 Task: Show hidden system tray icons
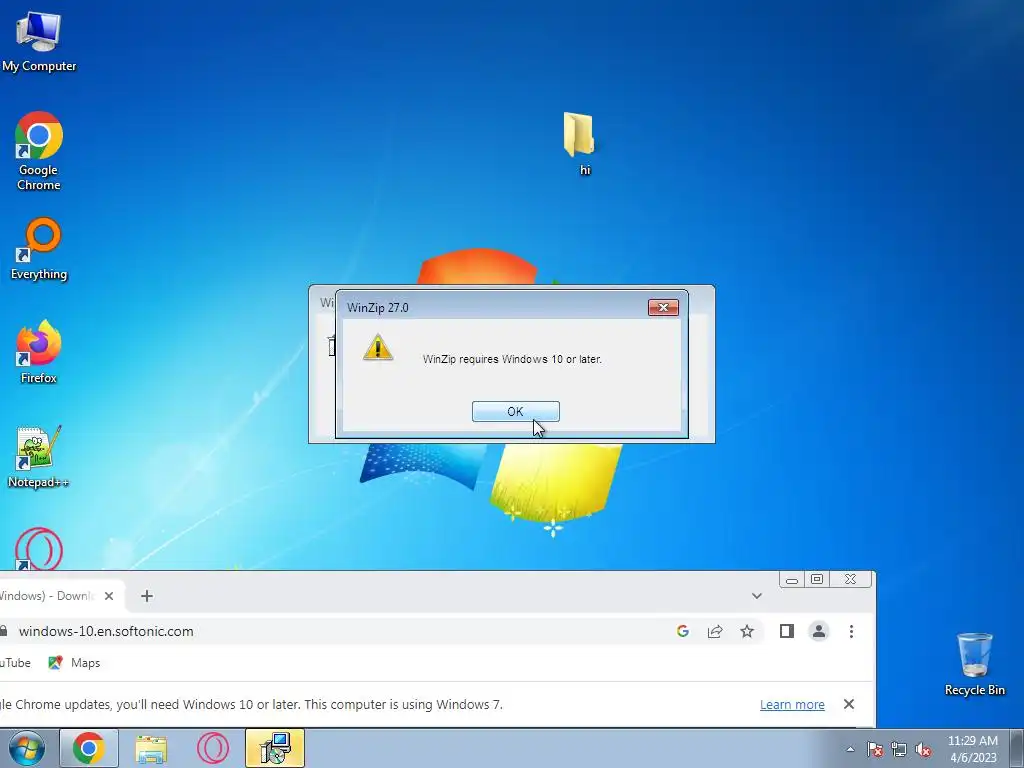point(850,750)
